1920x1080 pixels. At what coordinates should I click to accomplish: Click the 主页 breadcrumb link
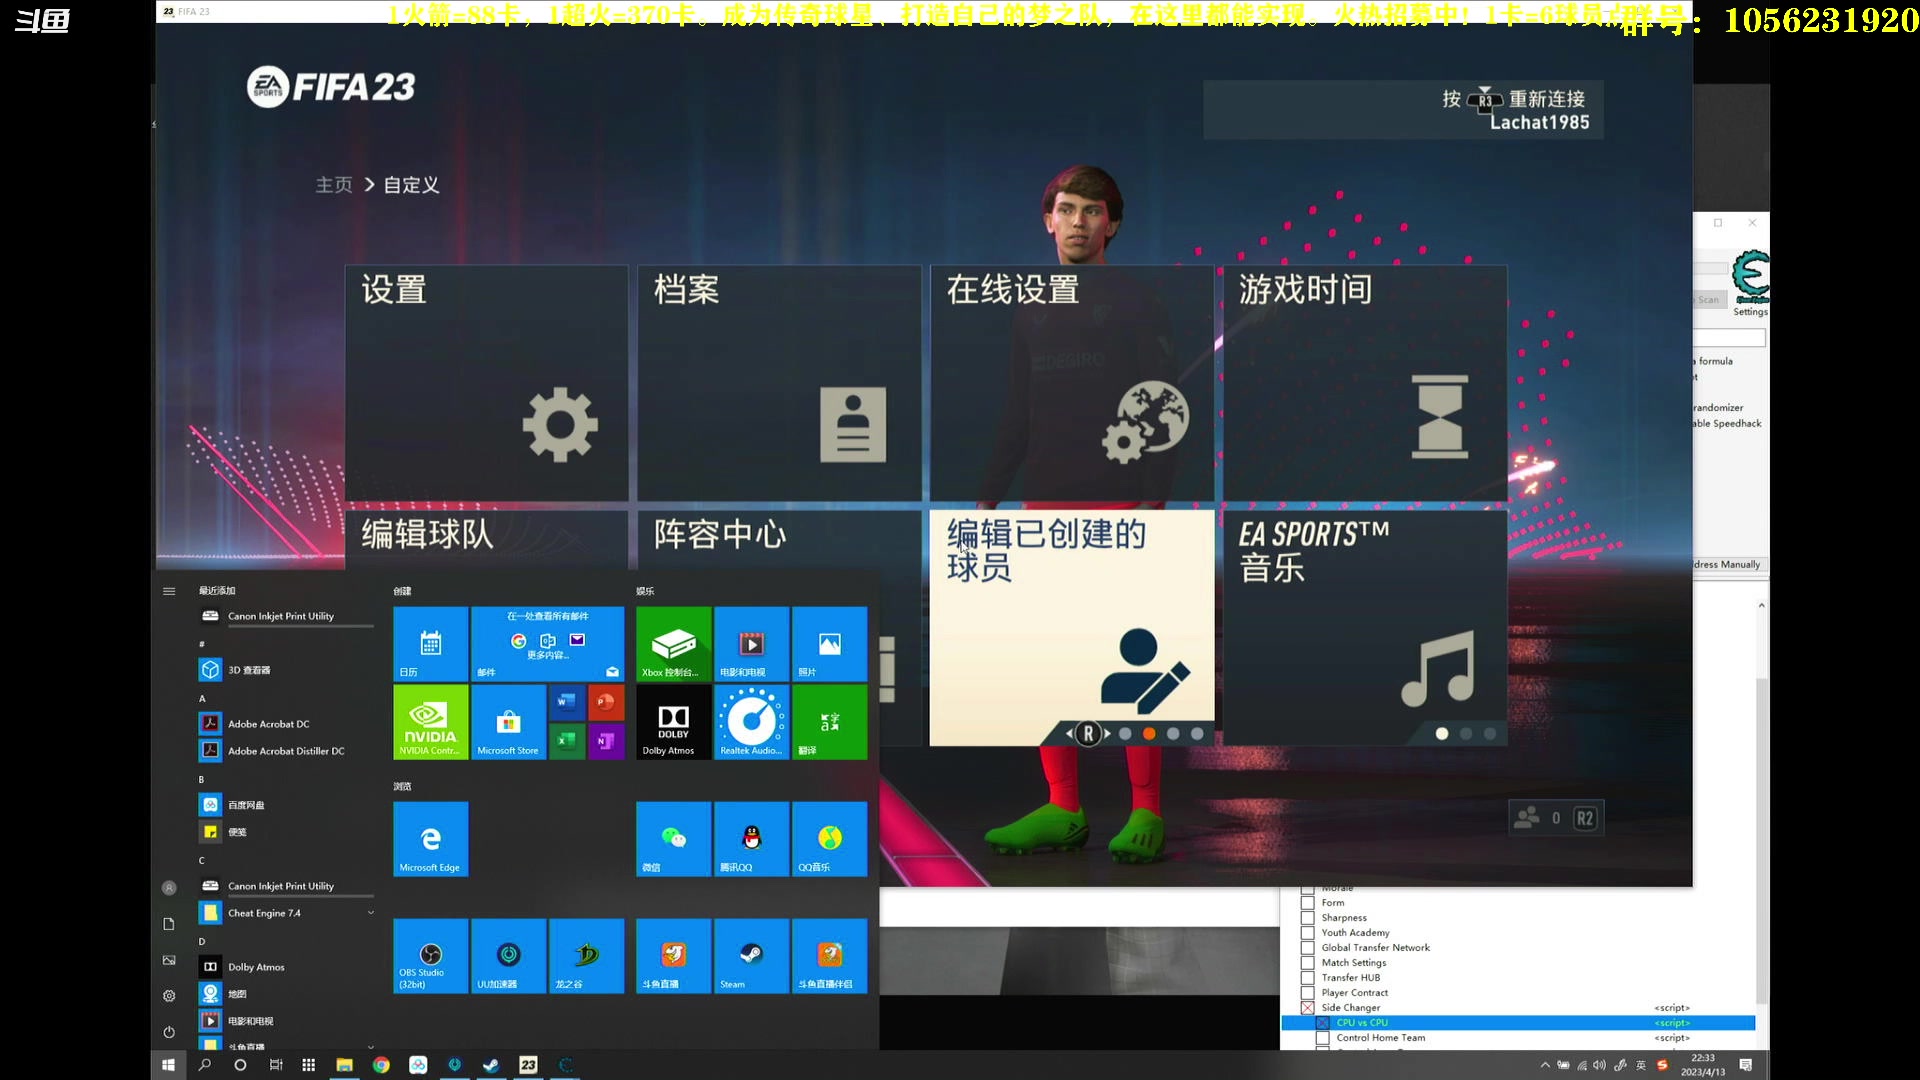coord(334,185)
